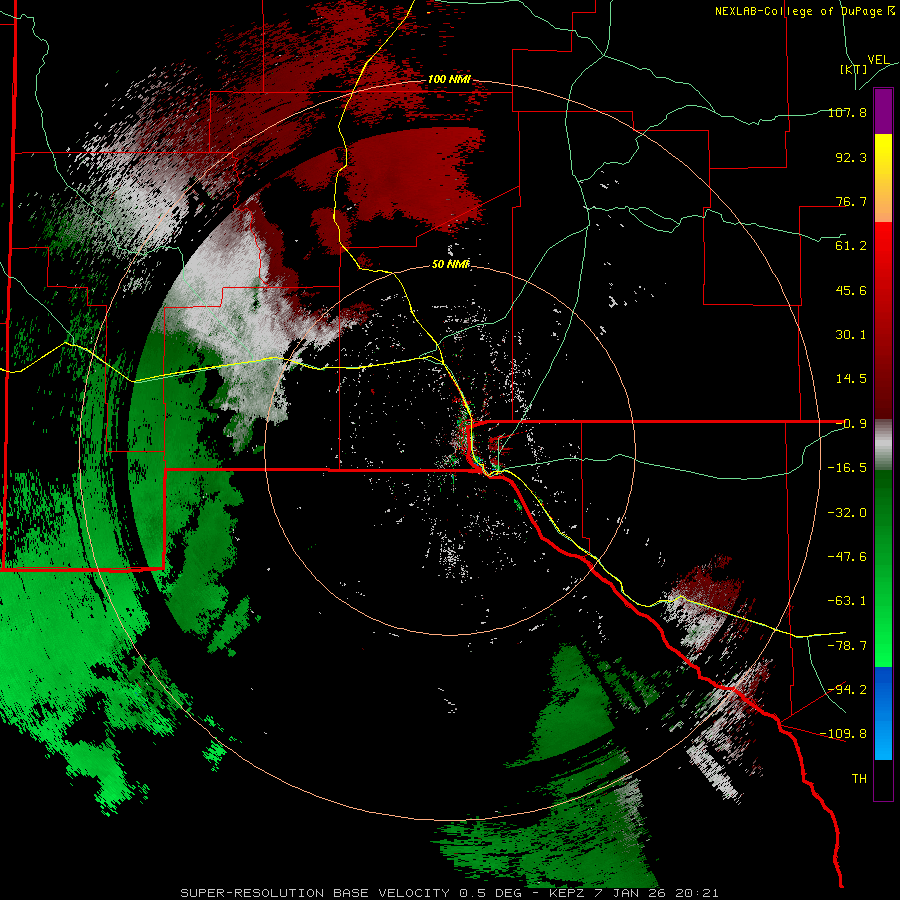Click the 50 NMI range ring label

pos(451,264)
